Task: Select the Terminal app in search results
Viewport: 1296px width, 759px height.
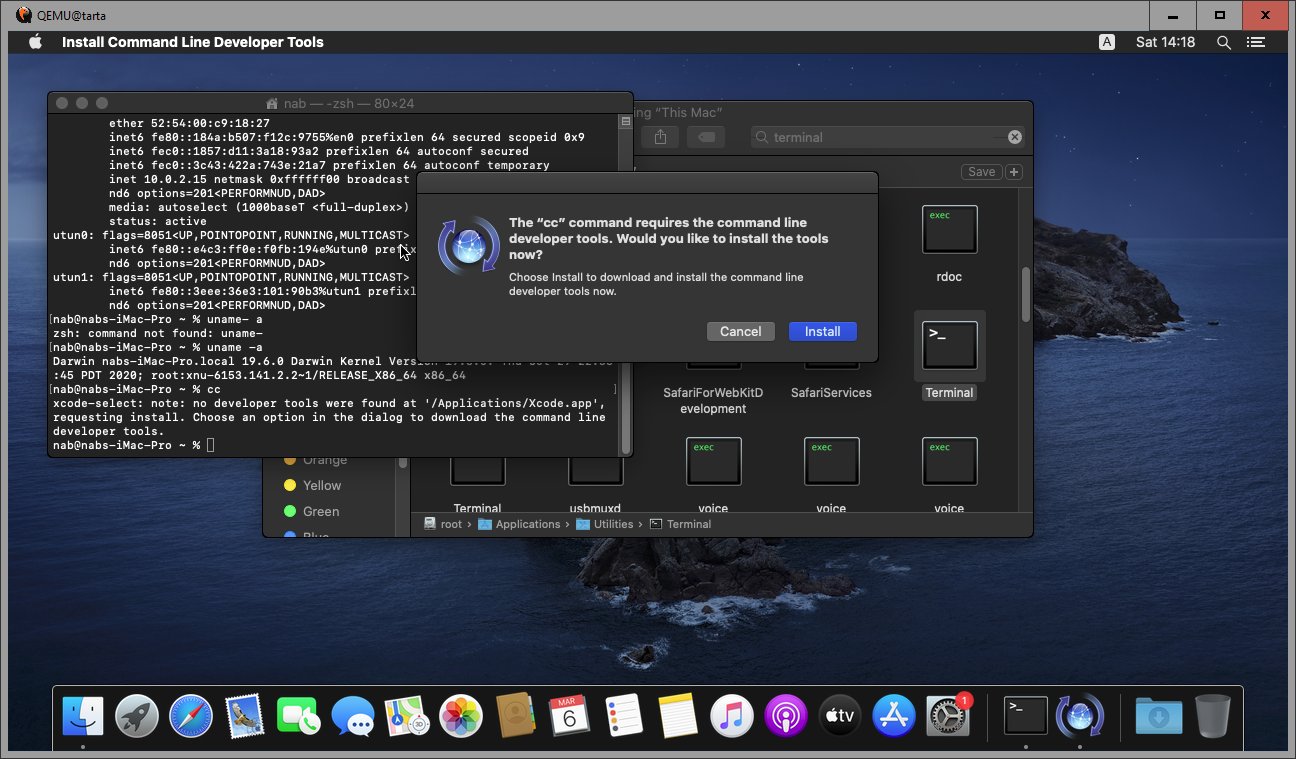Action: (949, 346)
